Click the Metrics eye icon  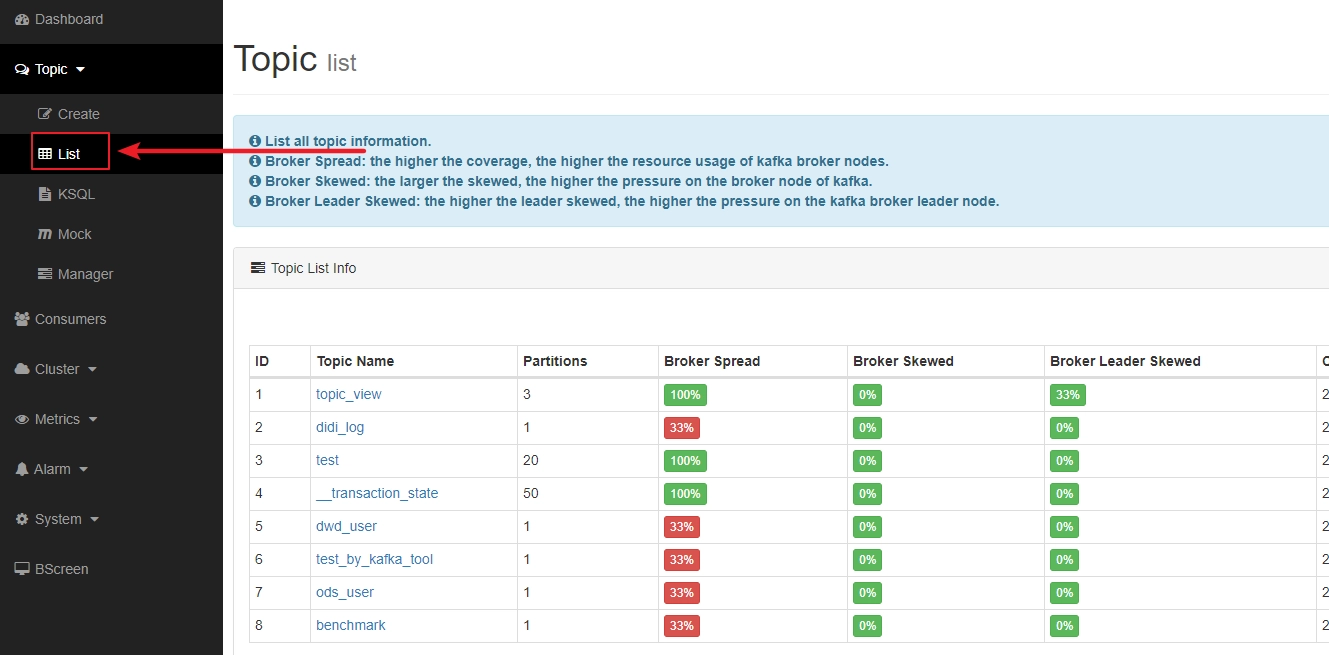[x=22, y=419]
